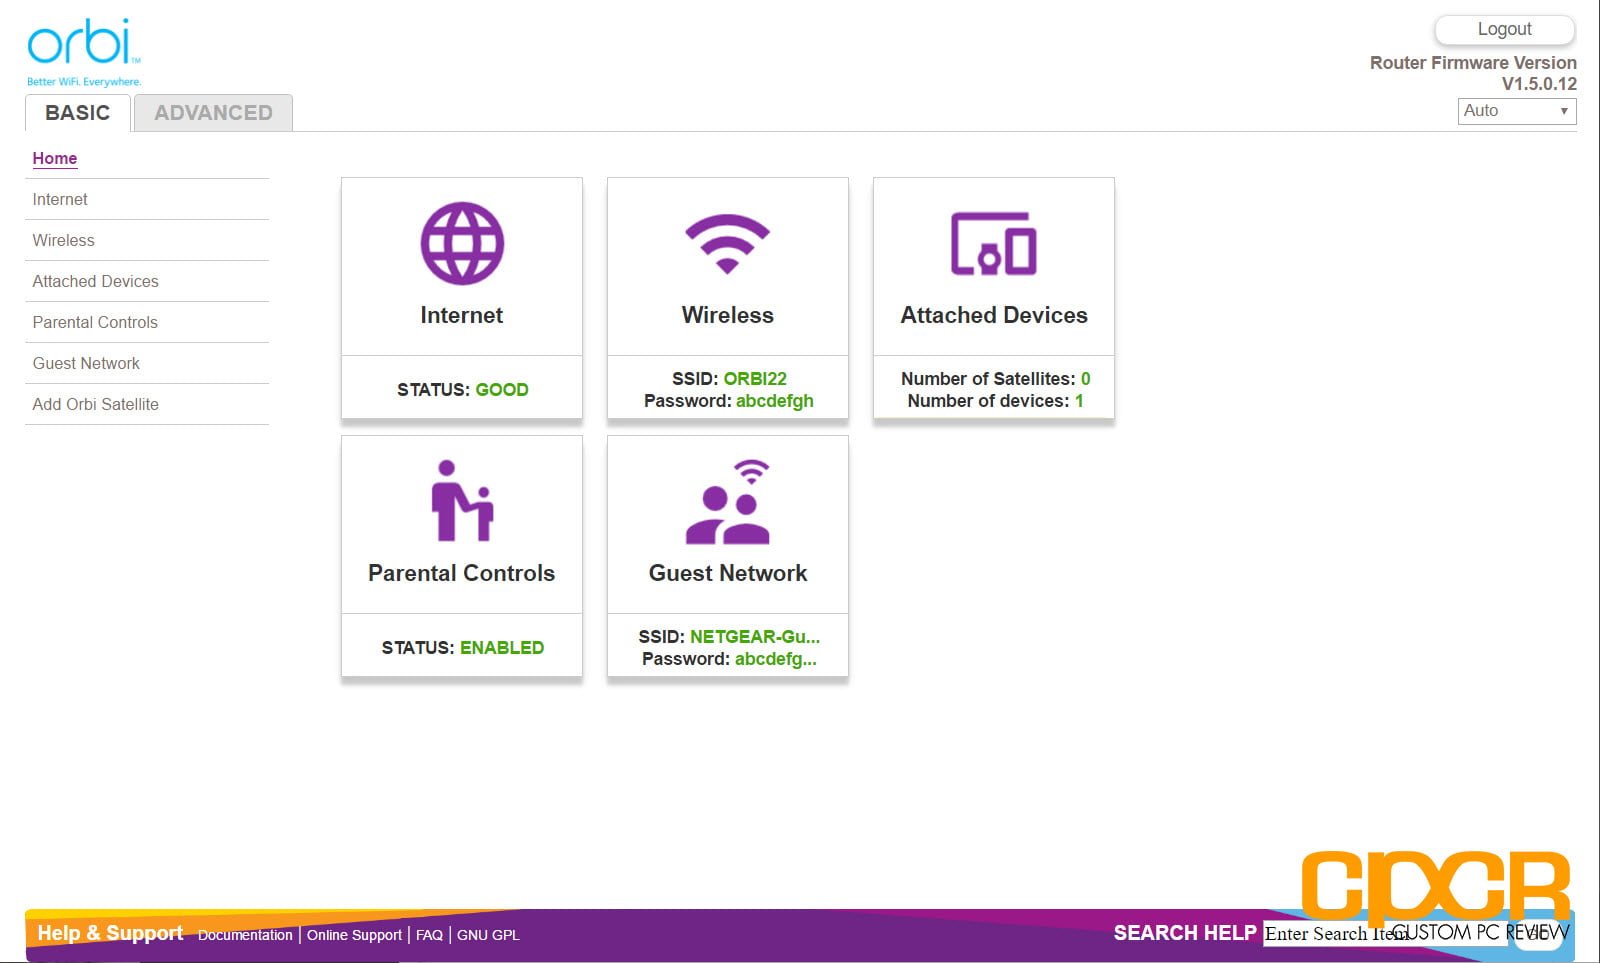Click the SSID: ORBI22 text
The image size is (1600, 963).
(729, 379)
